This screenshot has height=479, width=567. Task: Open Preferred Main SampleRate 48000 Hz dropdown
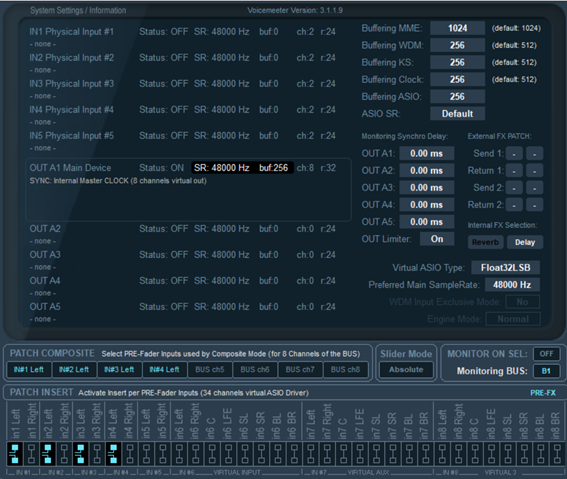tap(512, 285)
